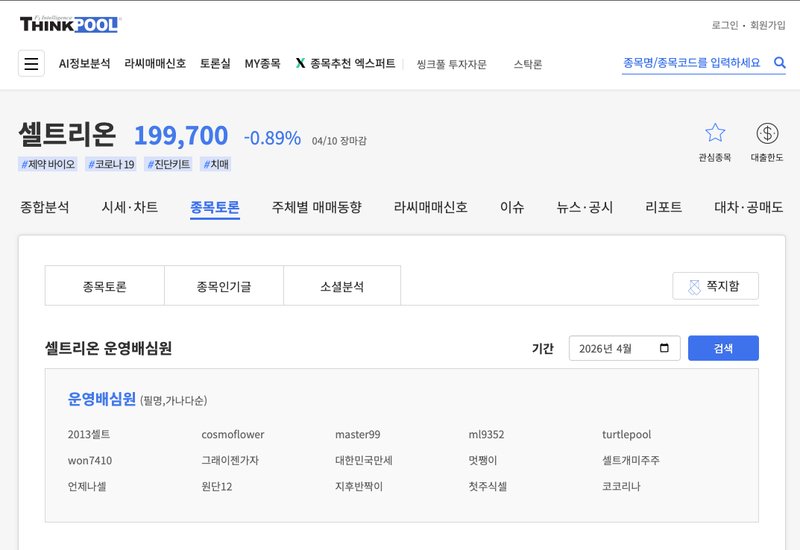Open 라씨매매신호 in top navigation
Screen dimensions: 800x550
(155, 63)
